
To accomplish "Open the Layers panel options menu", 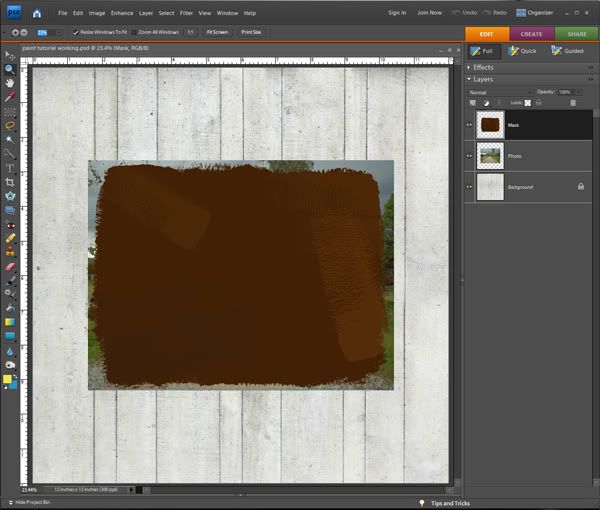I will coord(591,80).
